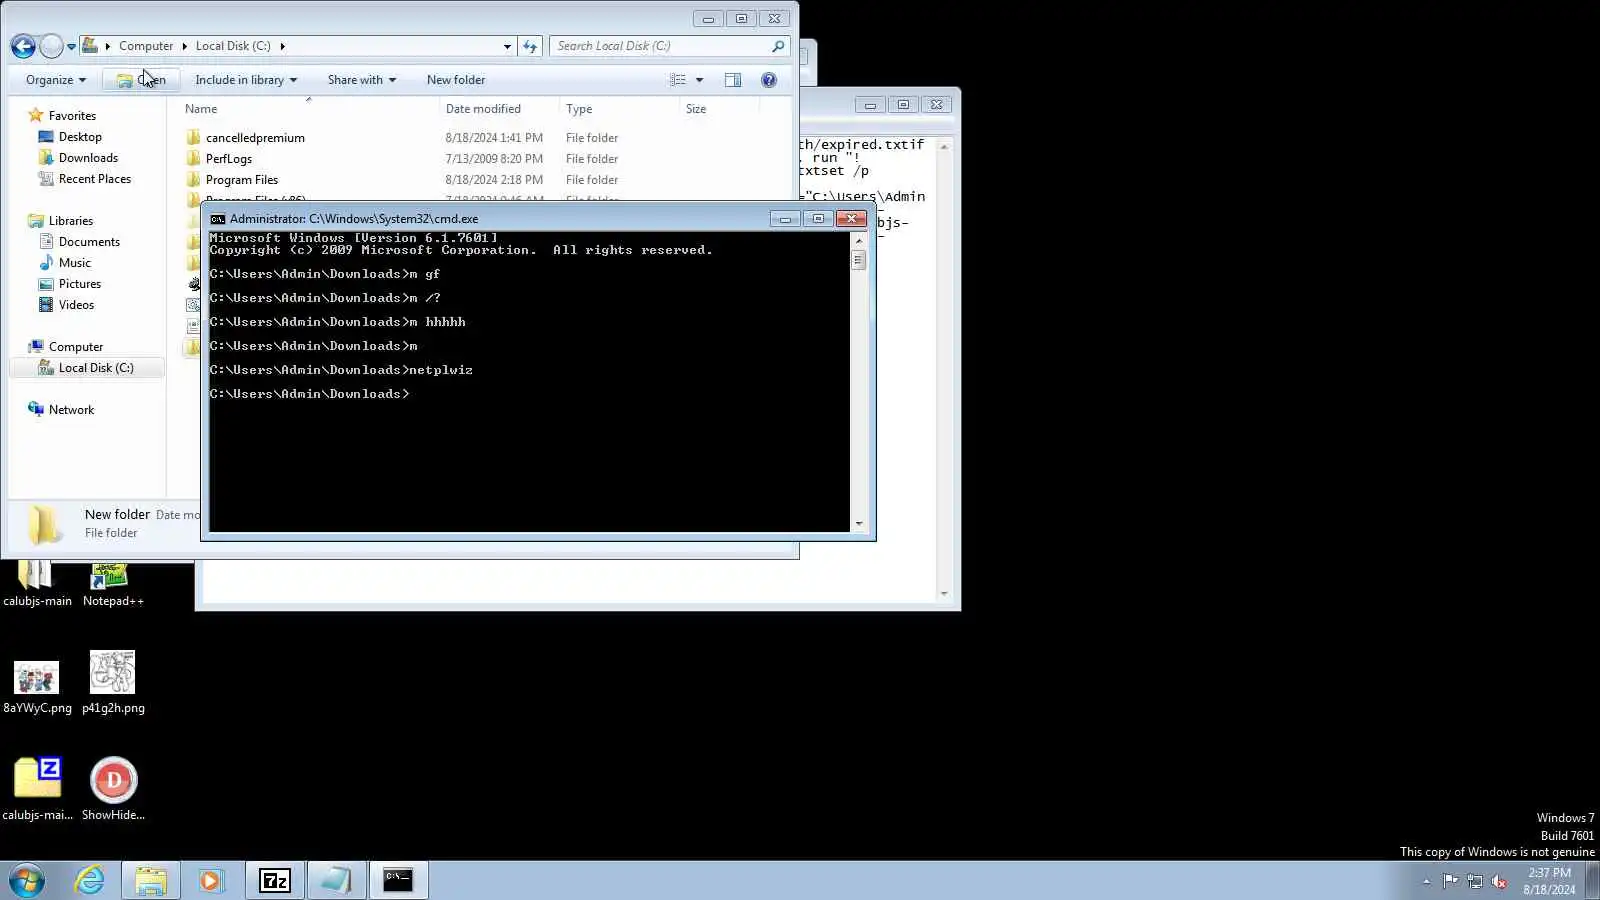Select the ShowHide... desktop icon
The height and width of the screenshot is (900, 1600).
coord(113,789)
